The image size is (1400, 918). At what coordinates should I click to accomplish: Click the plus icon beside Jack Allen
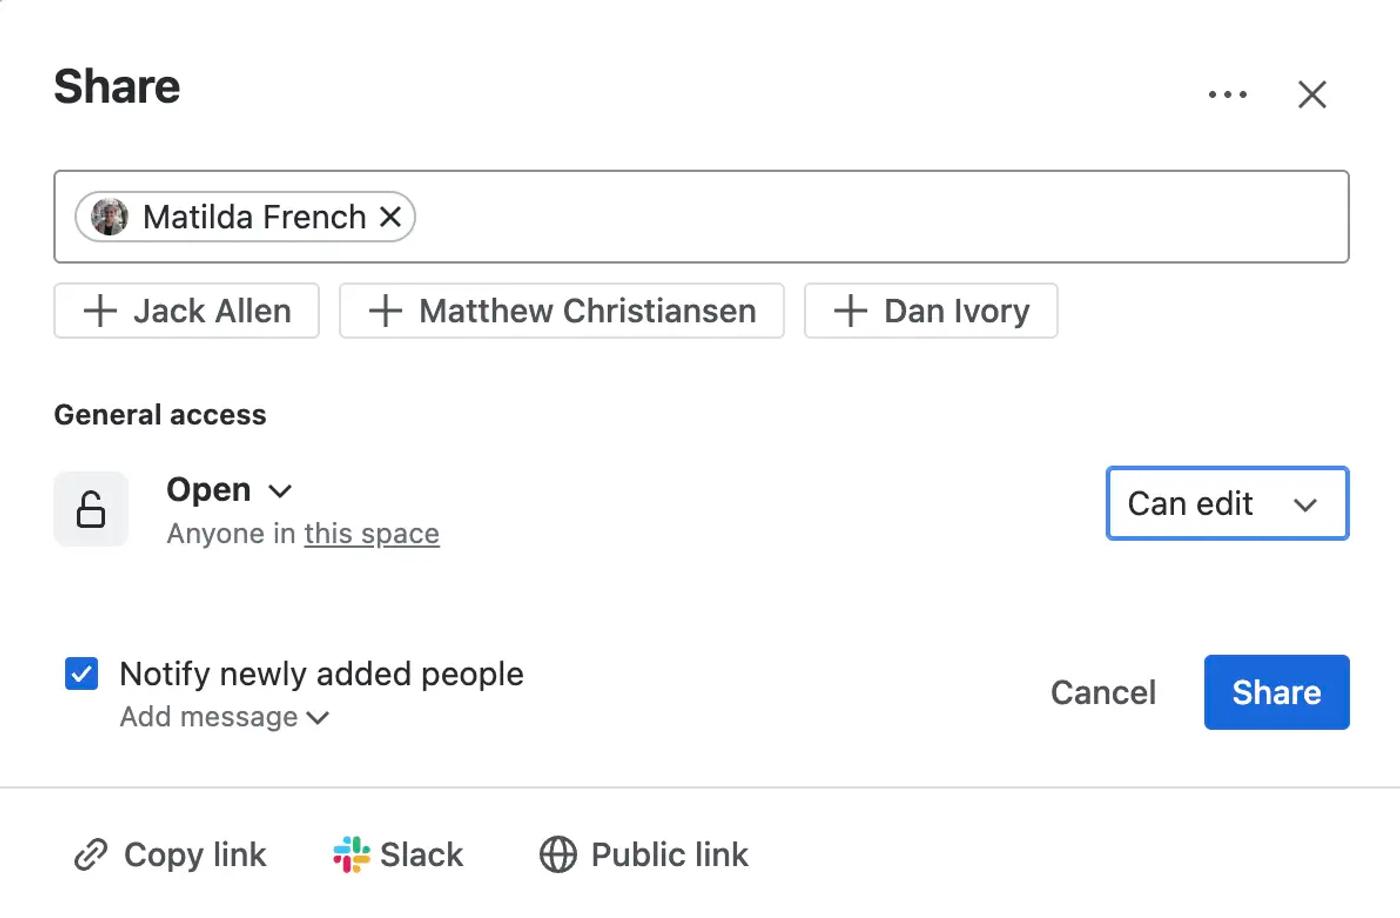100,311
